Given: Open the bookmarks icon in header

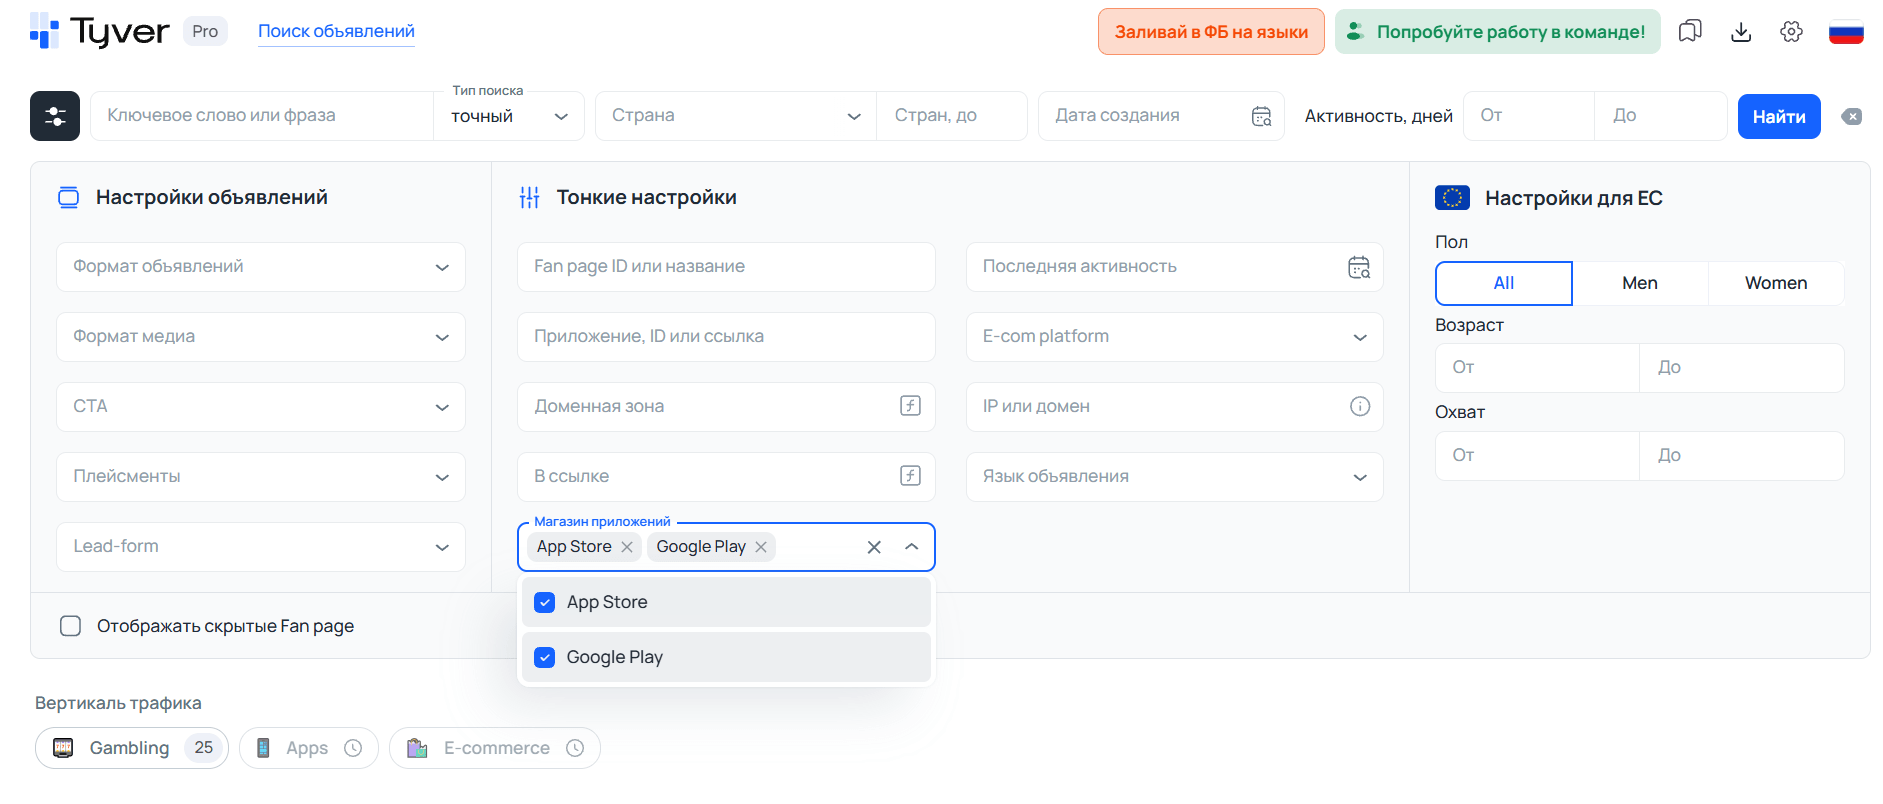Looking at the screenshot, I should [1690, 31].
